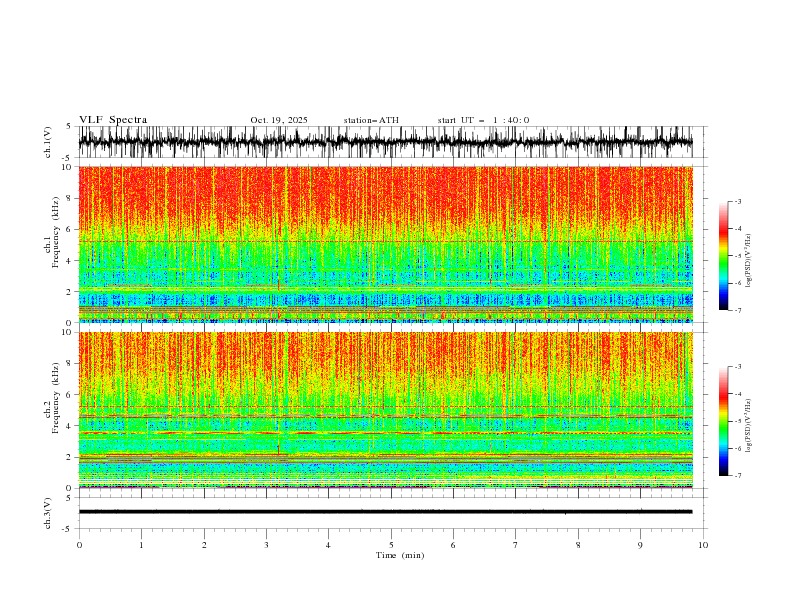Image resolution: width=792 pixels, height=612 pixels.
Task: Click the "ch.3(V)" axis label
Action: pyautogui.click(x=48, y=513)
